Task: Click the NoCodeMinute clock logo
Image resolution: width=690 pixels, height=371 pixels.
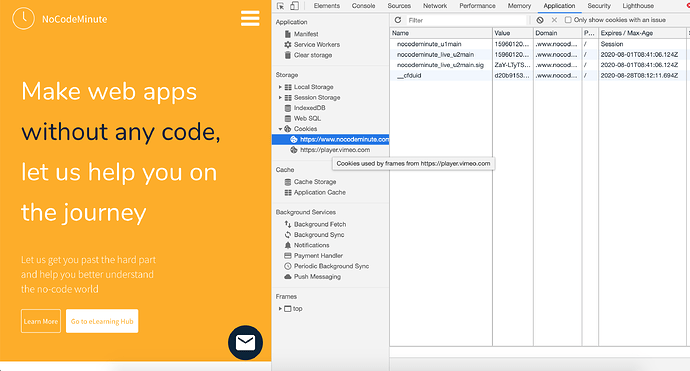Action: coord(23,18)
